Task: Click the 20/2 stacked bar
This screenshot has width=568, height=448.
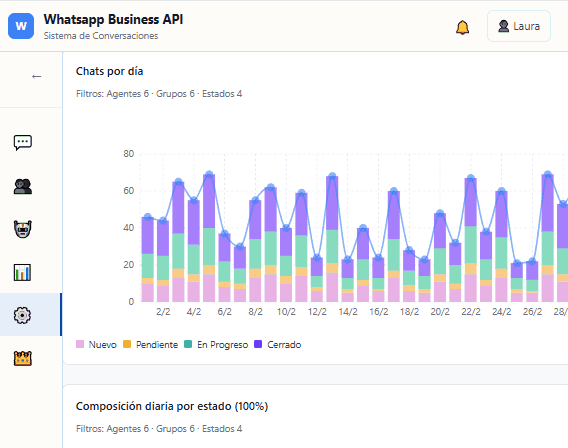Action: click(x=440, y=258)
